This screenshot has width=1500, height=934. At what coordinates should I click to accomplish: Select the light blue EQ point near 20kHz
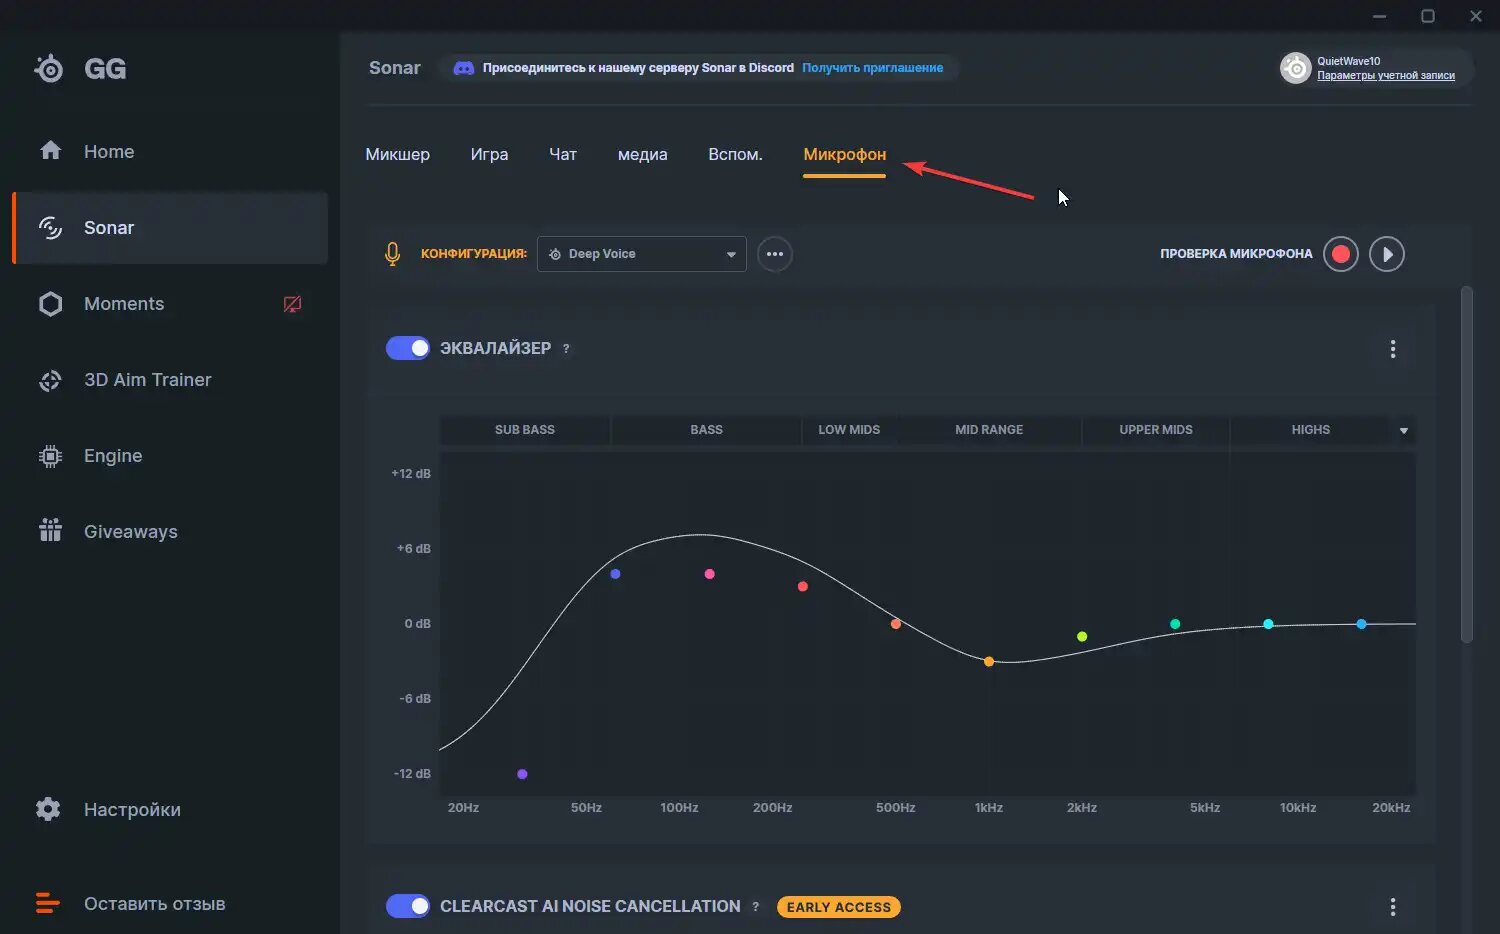(1361, 624)
